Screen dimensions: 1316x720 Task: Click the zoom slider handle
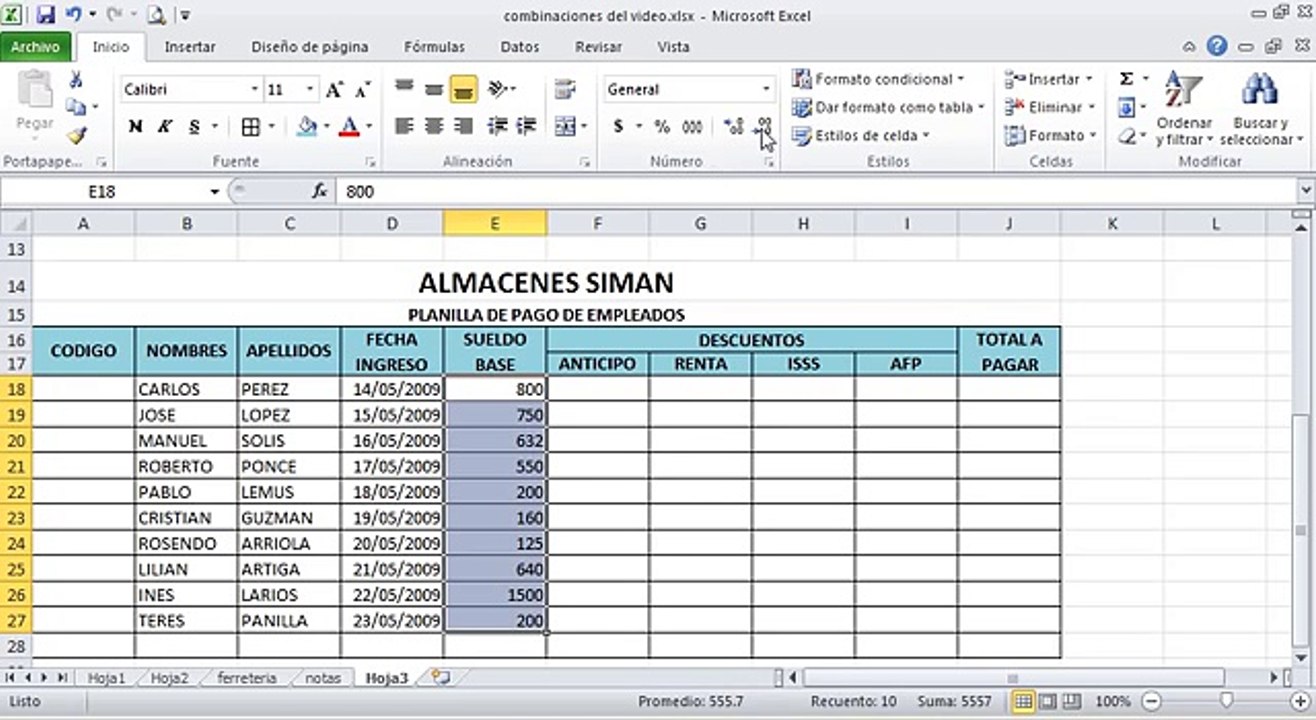tap(1226, 701)
